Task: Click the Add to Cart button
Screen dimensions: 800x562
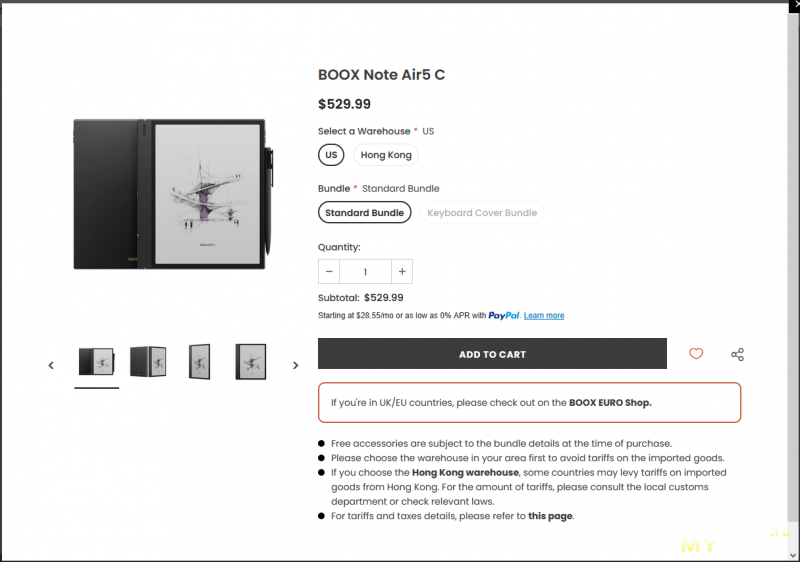Action: [492, 354]
